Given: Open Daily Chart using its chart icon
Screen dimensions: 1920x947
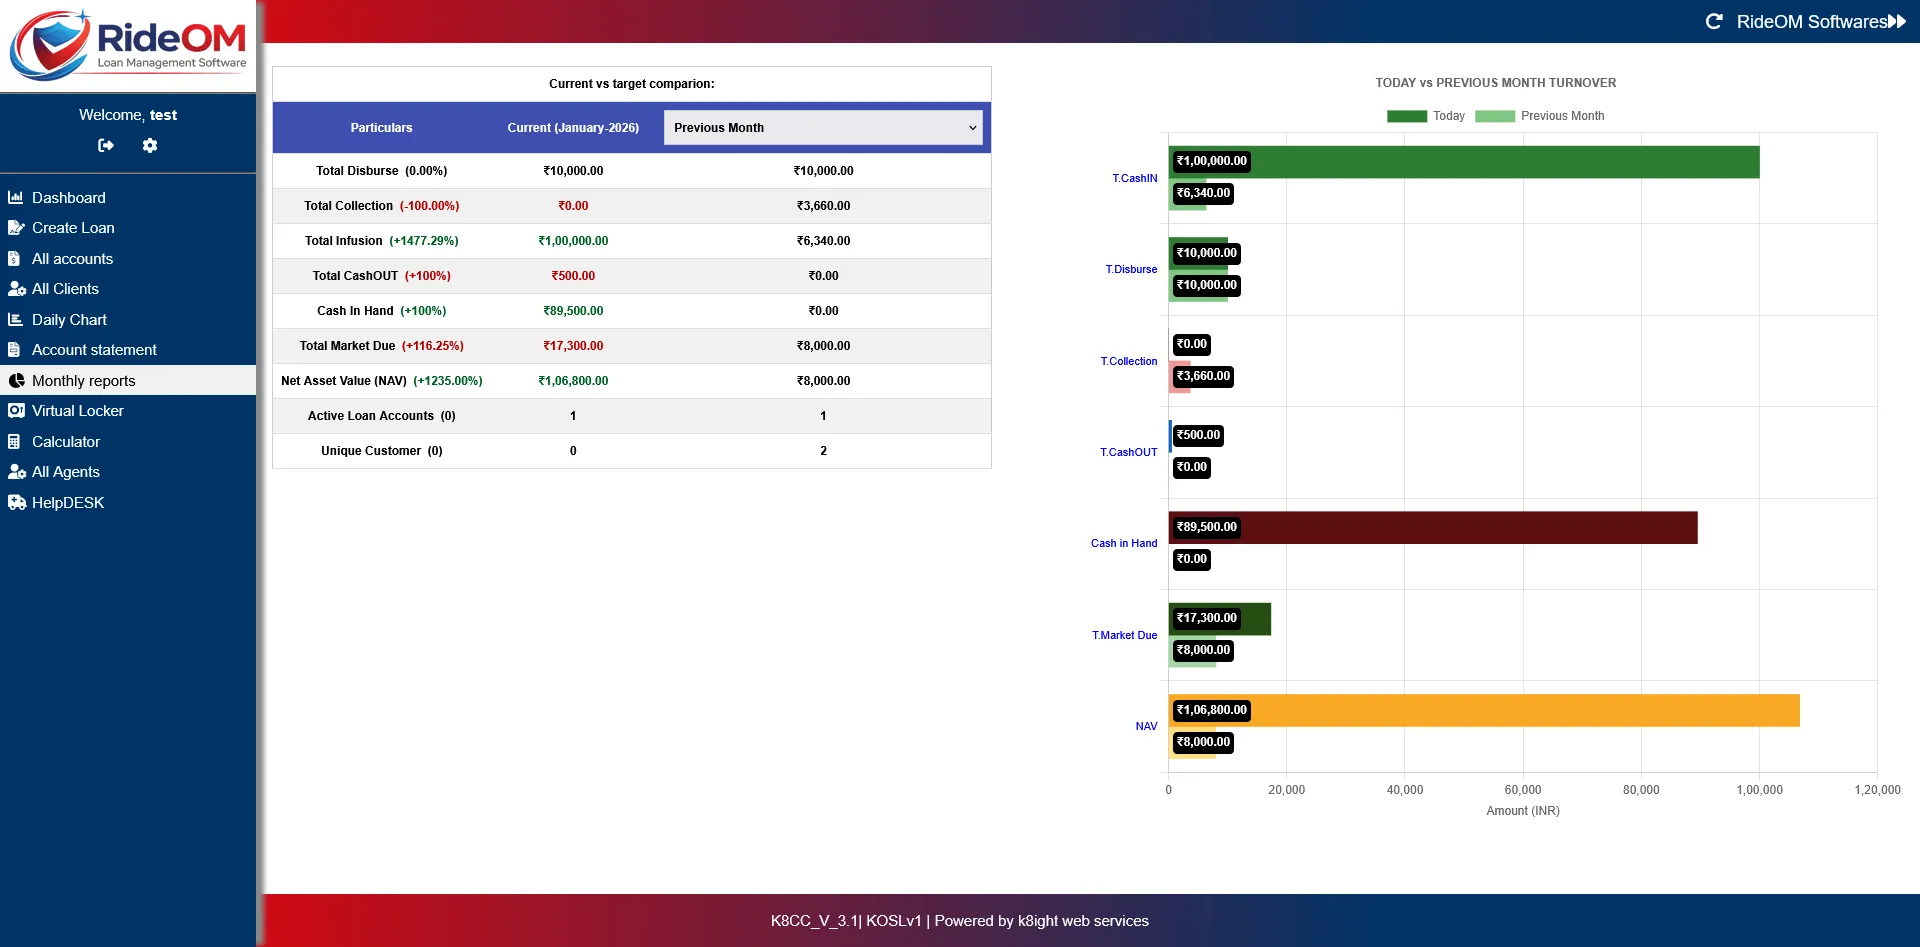Looking at the screenshot, I should tap(15, 319).
